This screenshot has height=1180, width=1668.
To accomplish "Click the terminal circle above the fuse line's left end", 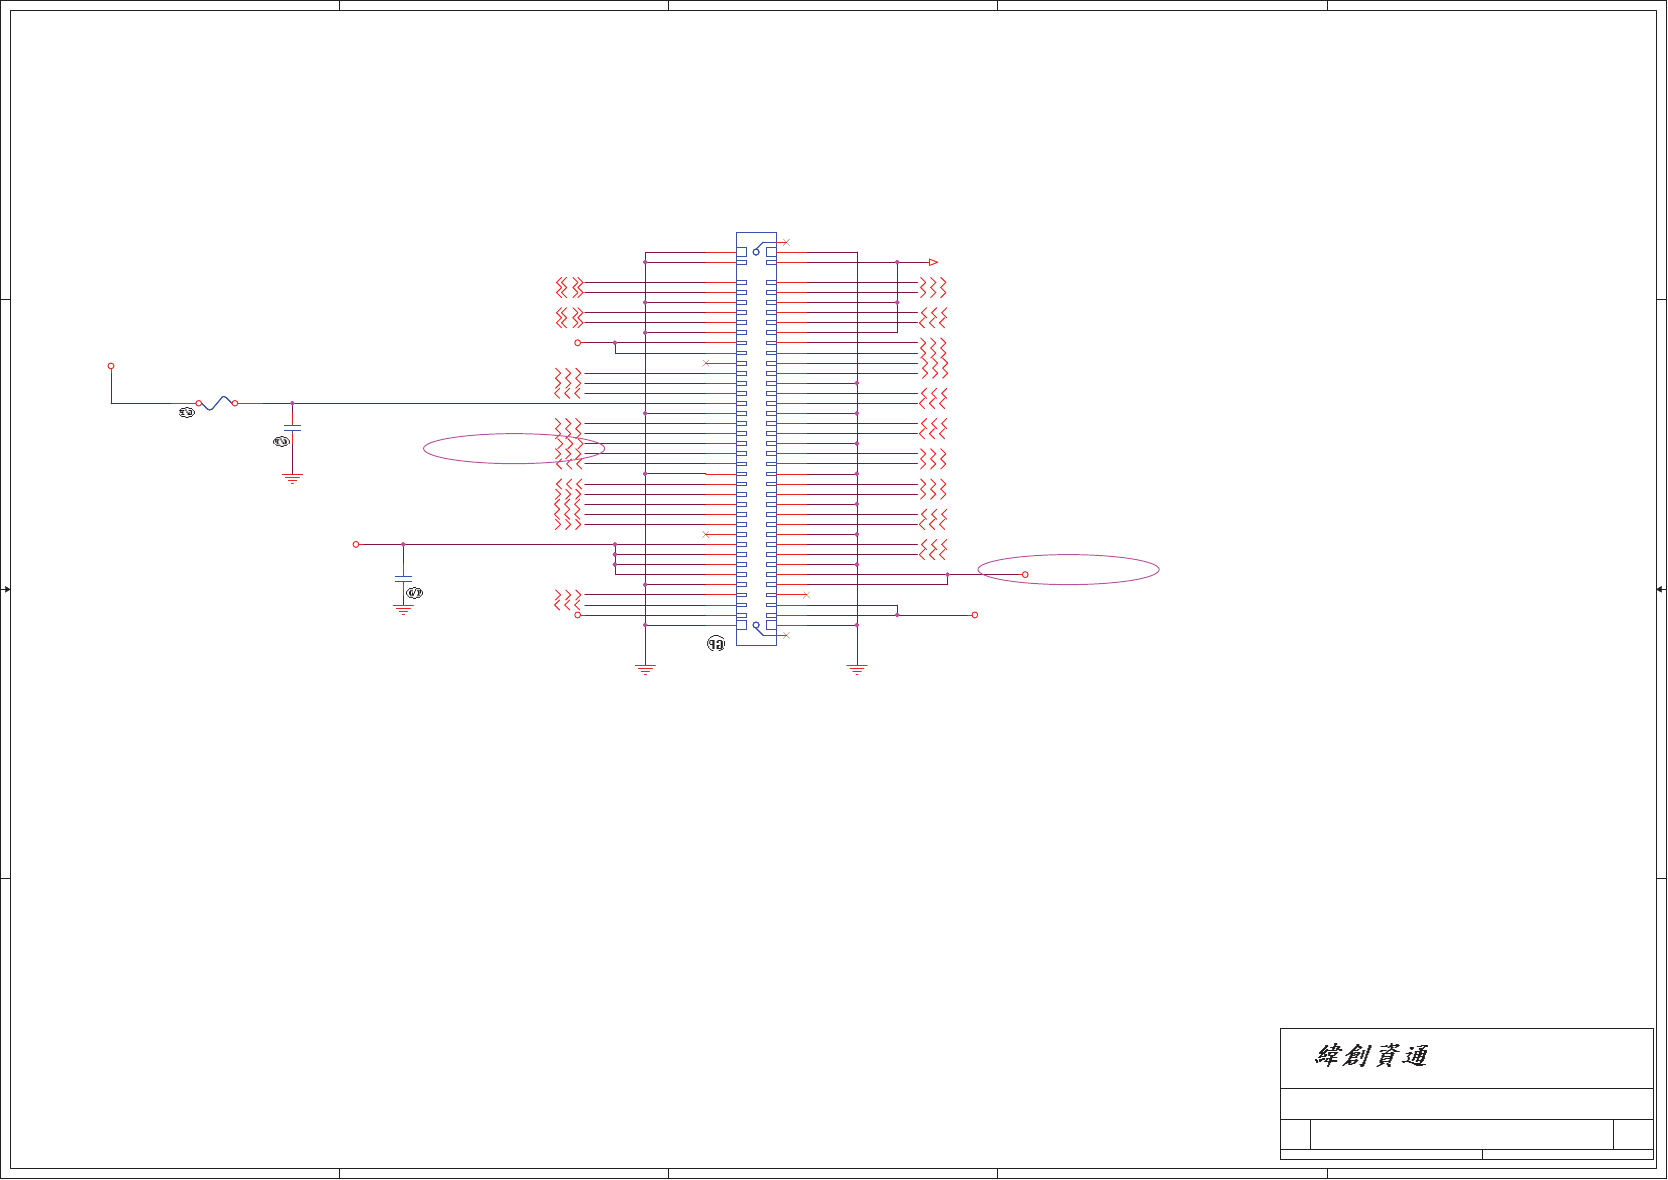I will click(x=111, y=366).
